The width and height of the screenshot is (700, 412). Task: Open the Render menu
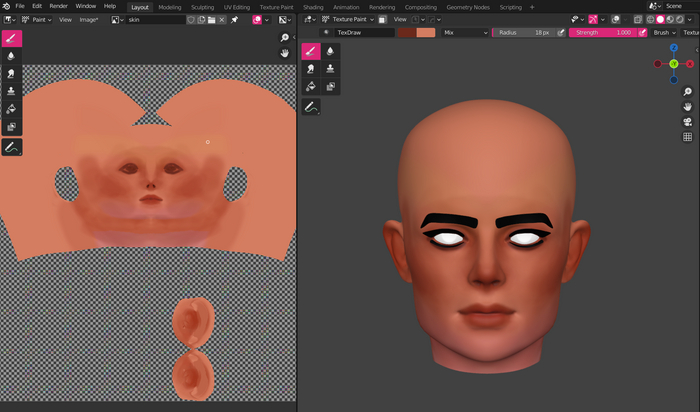[59, 6]
